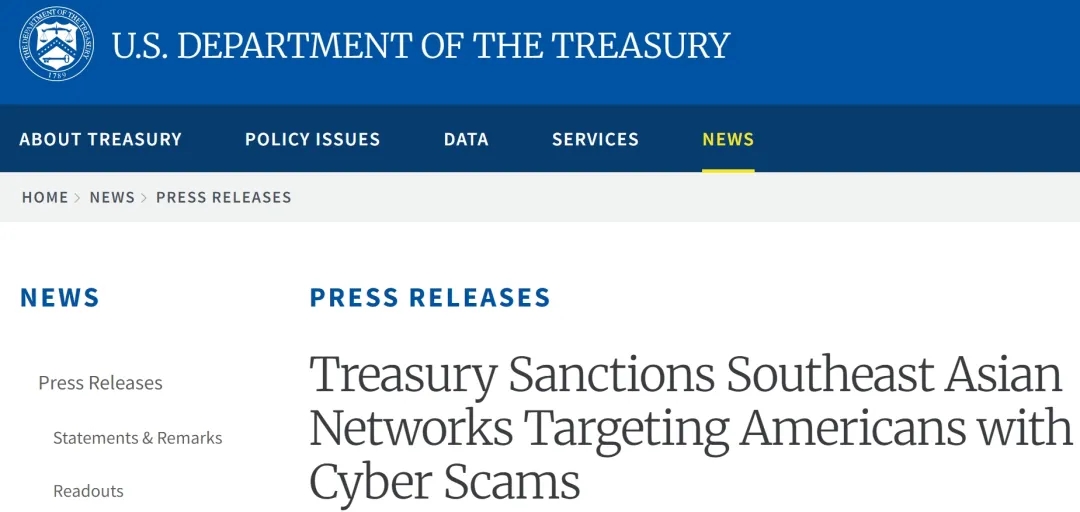This screenshot has height=512, width=1080.
Task: Open the About Treasury menu
Action: pyautogui.click(x=101, y=140)
